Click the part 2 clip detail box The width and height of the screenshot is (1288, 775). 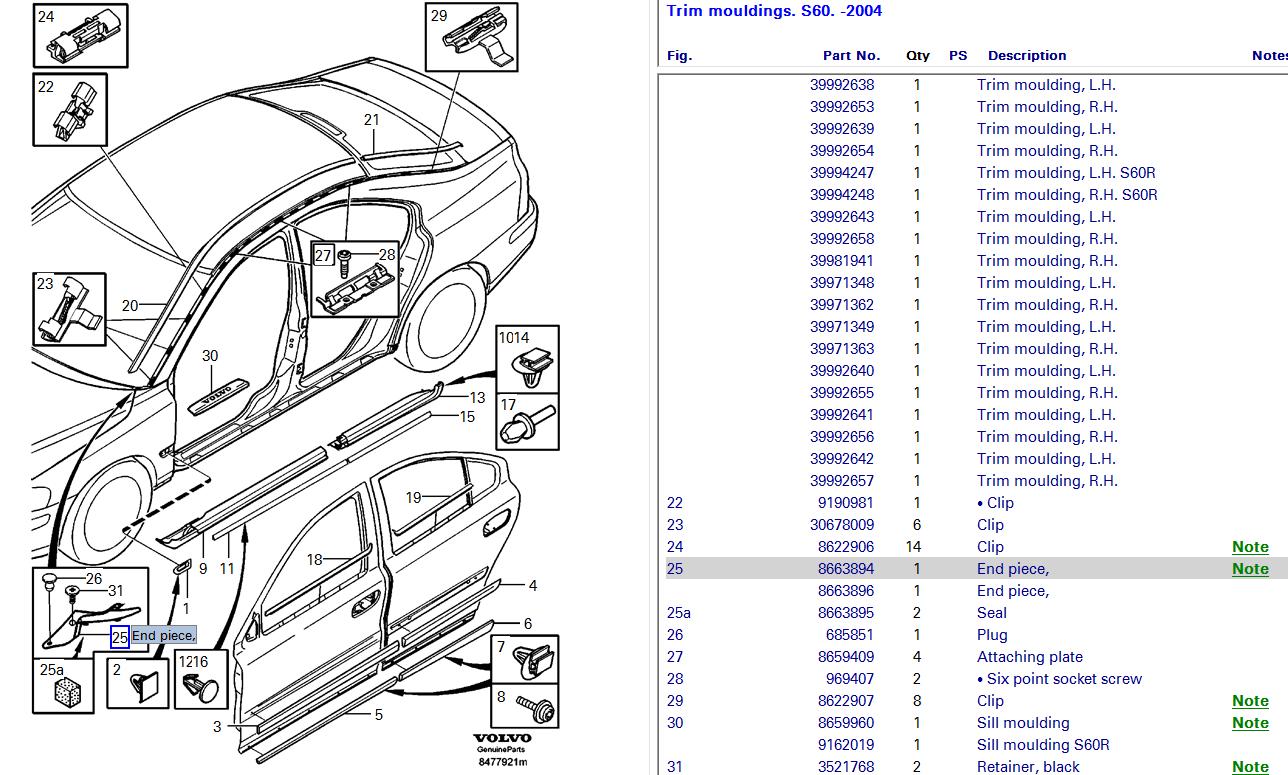point(137,684)
